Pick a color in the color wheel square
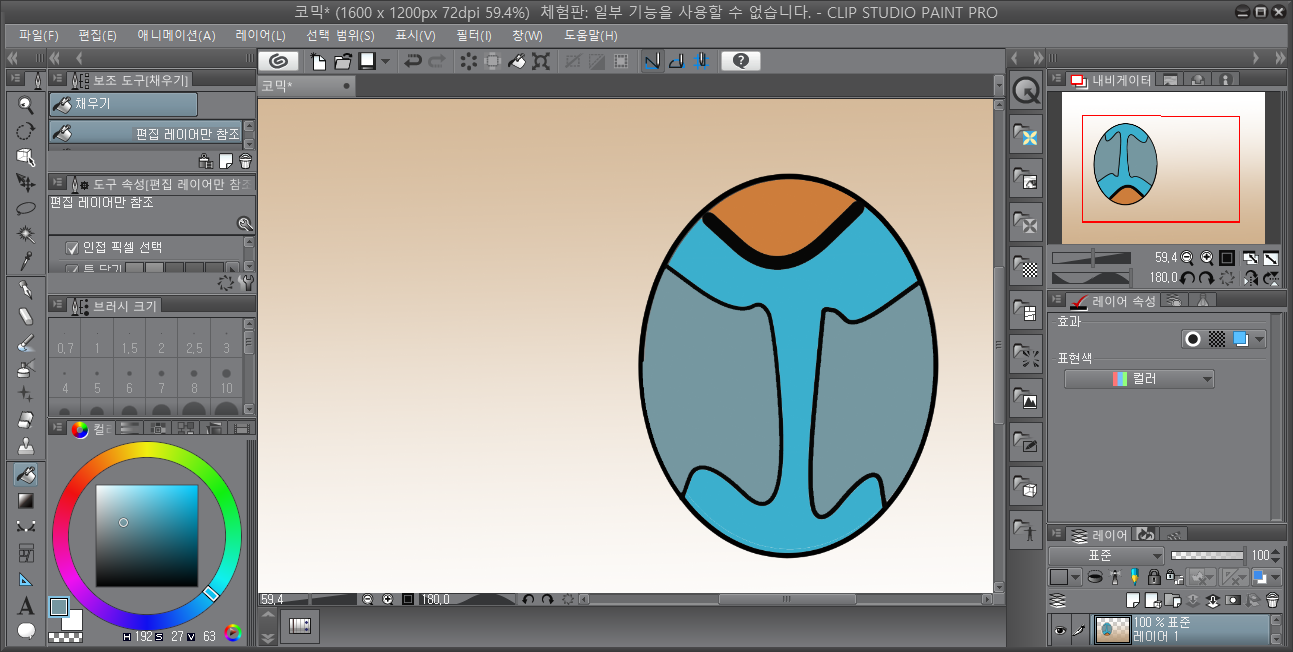Viewport: 1293px width, 652px height. (146, 535)
